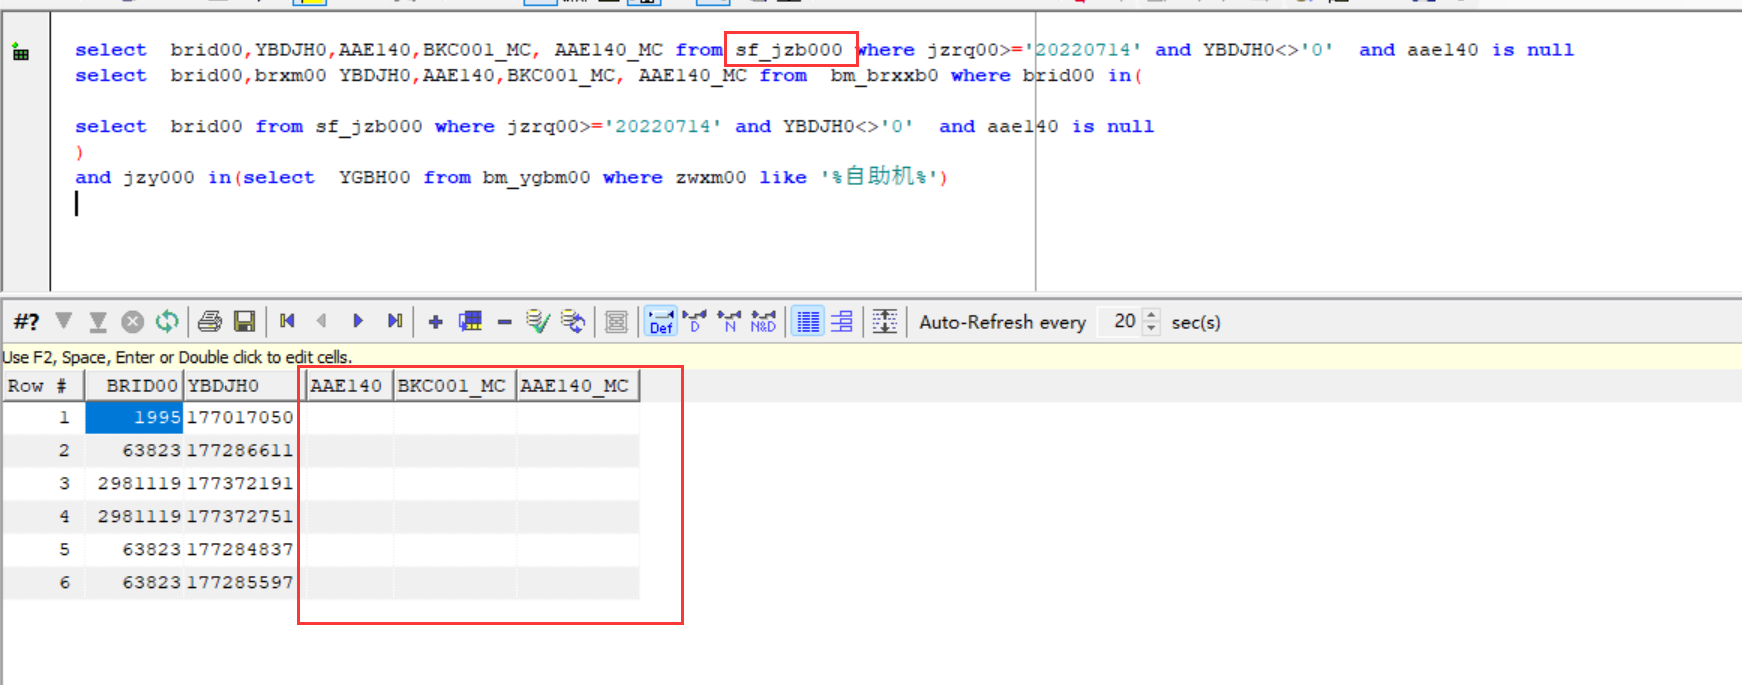Select cell with YBDJH0 value 177017050
The width and height of the screenshot is (1742, 685).
pos(240,417)
